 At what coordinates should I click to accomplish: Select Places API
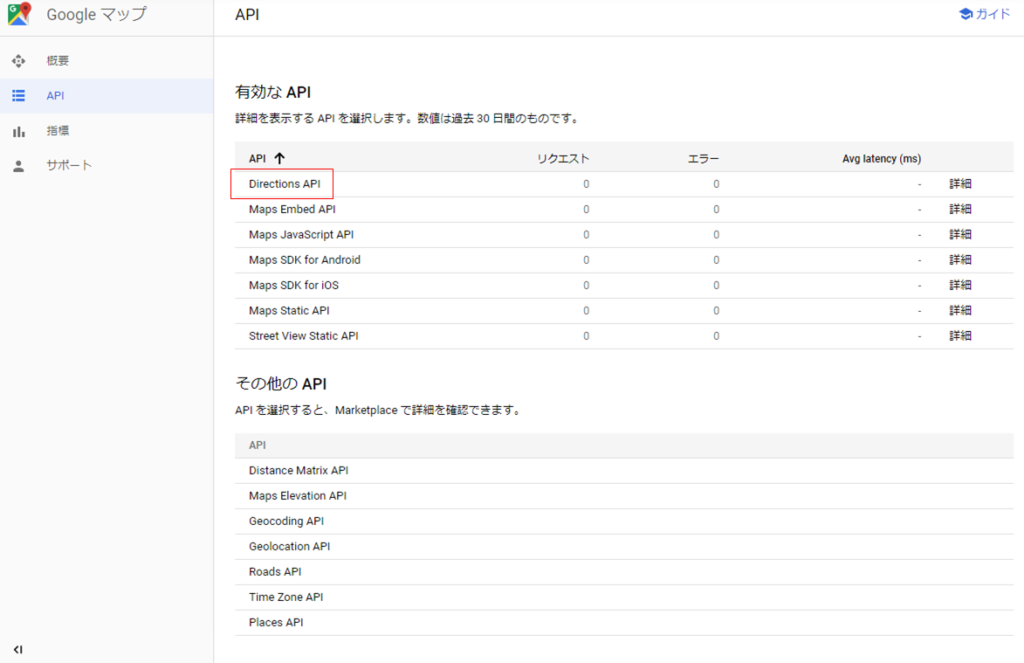(x=276, y=623)
